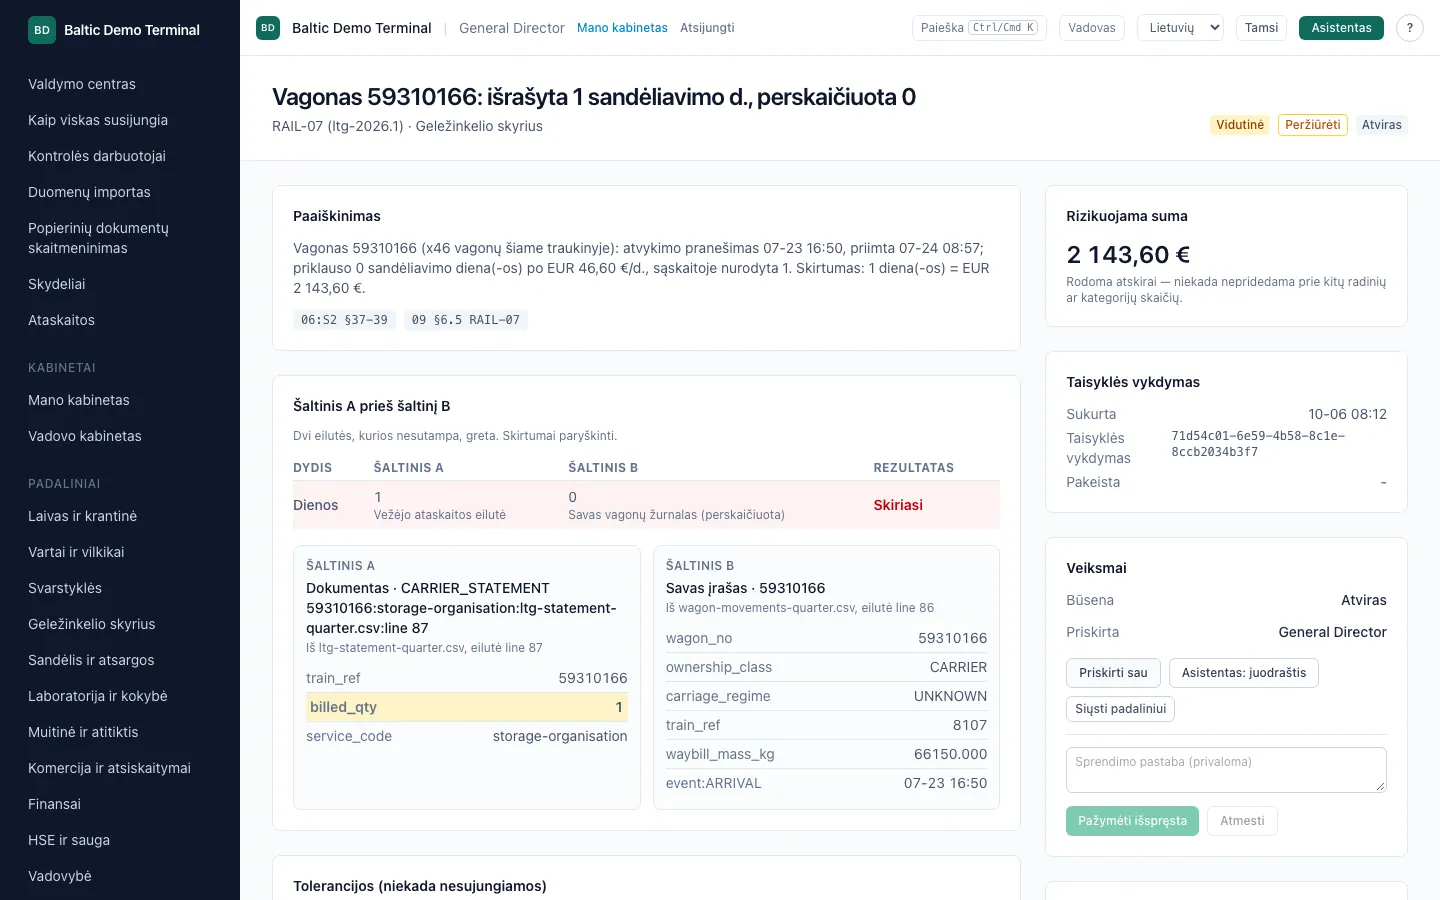Click the Vadovas guide button
Screen dimensions: 1440x900
(x=1091, y=28)
